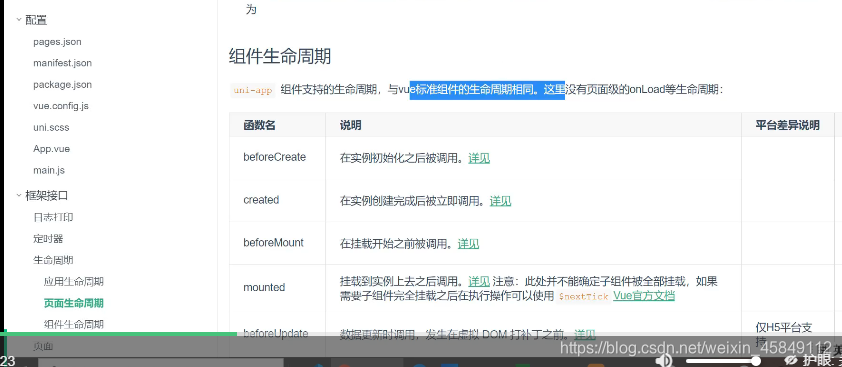Open 详见 link in beforeMount row

(468, 244)
